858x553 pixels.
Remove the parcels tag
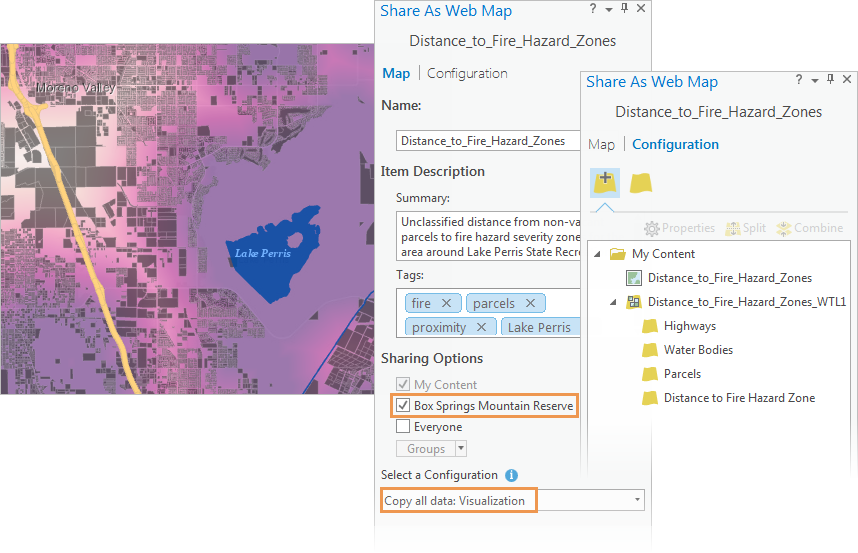click(x=530, y=303)
